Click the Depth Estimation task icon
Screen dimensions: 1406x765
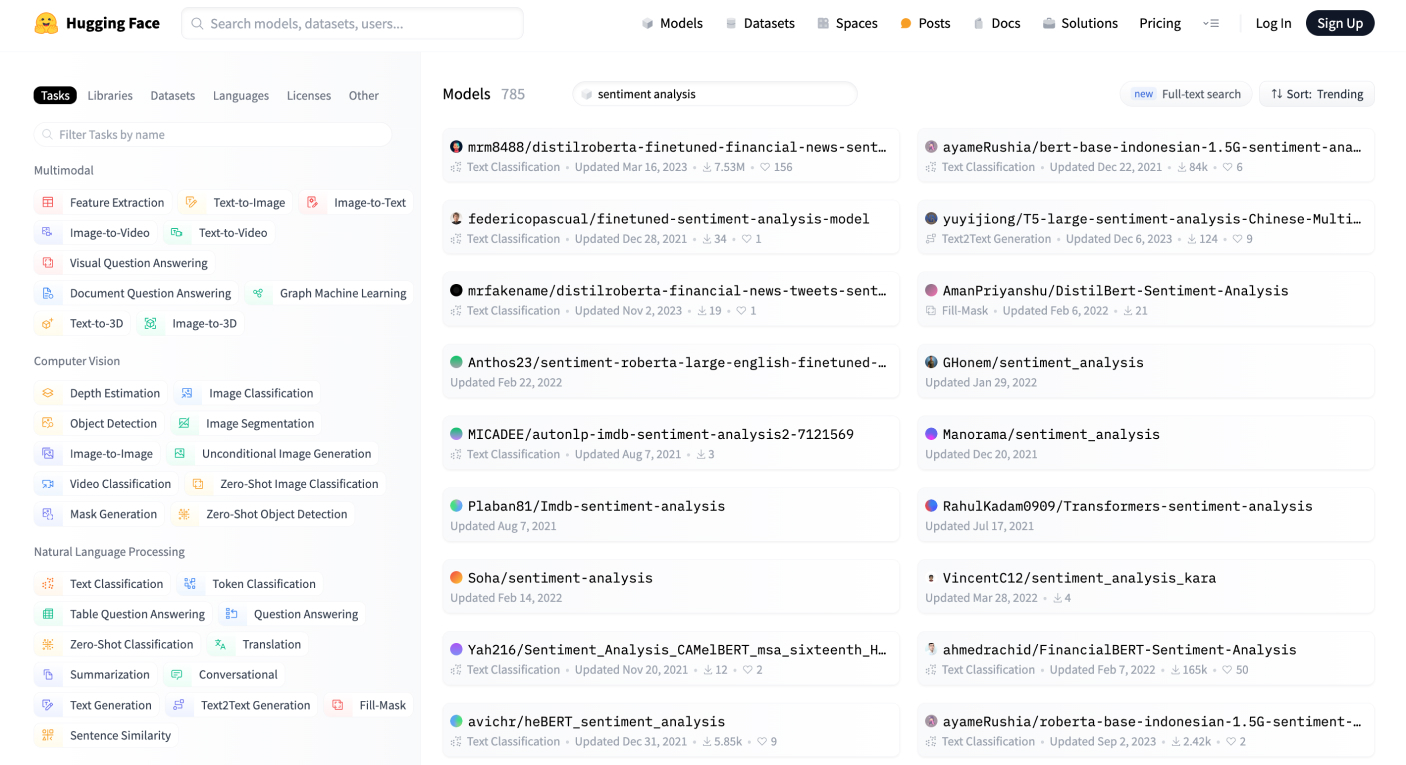coord(48,394)
